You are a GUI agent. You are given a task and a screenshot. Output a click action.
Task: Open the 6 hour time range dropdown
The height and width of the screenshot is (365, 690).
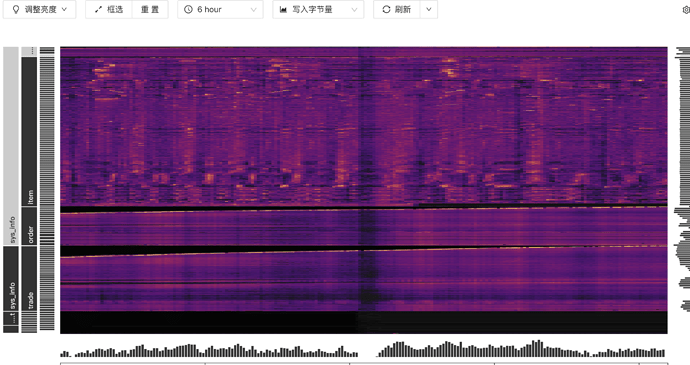click(x=220, y=9)
